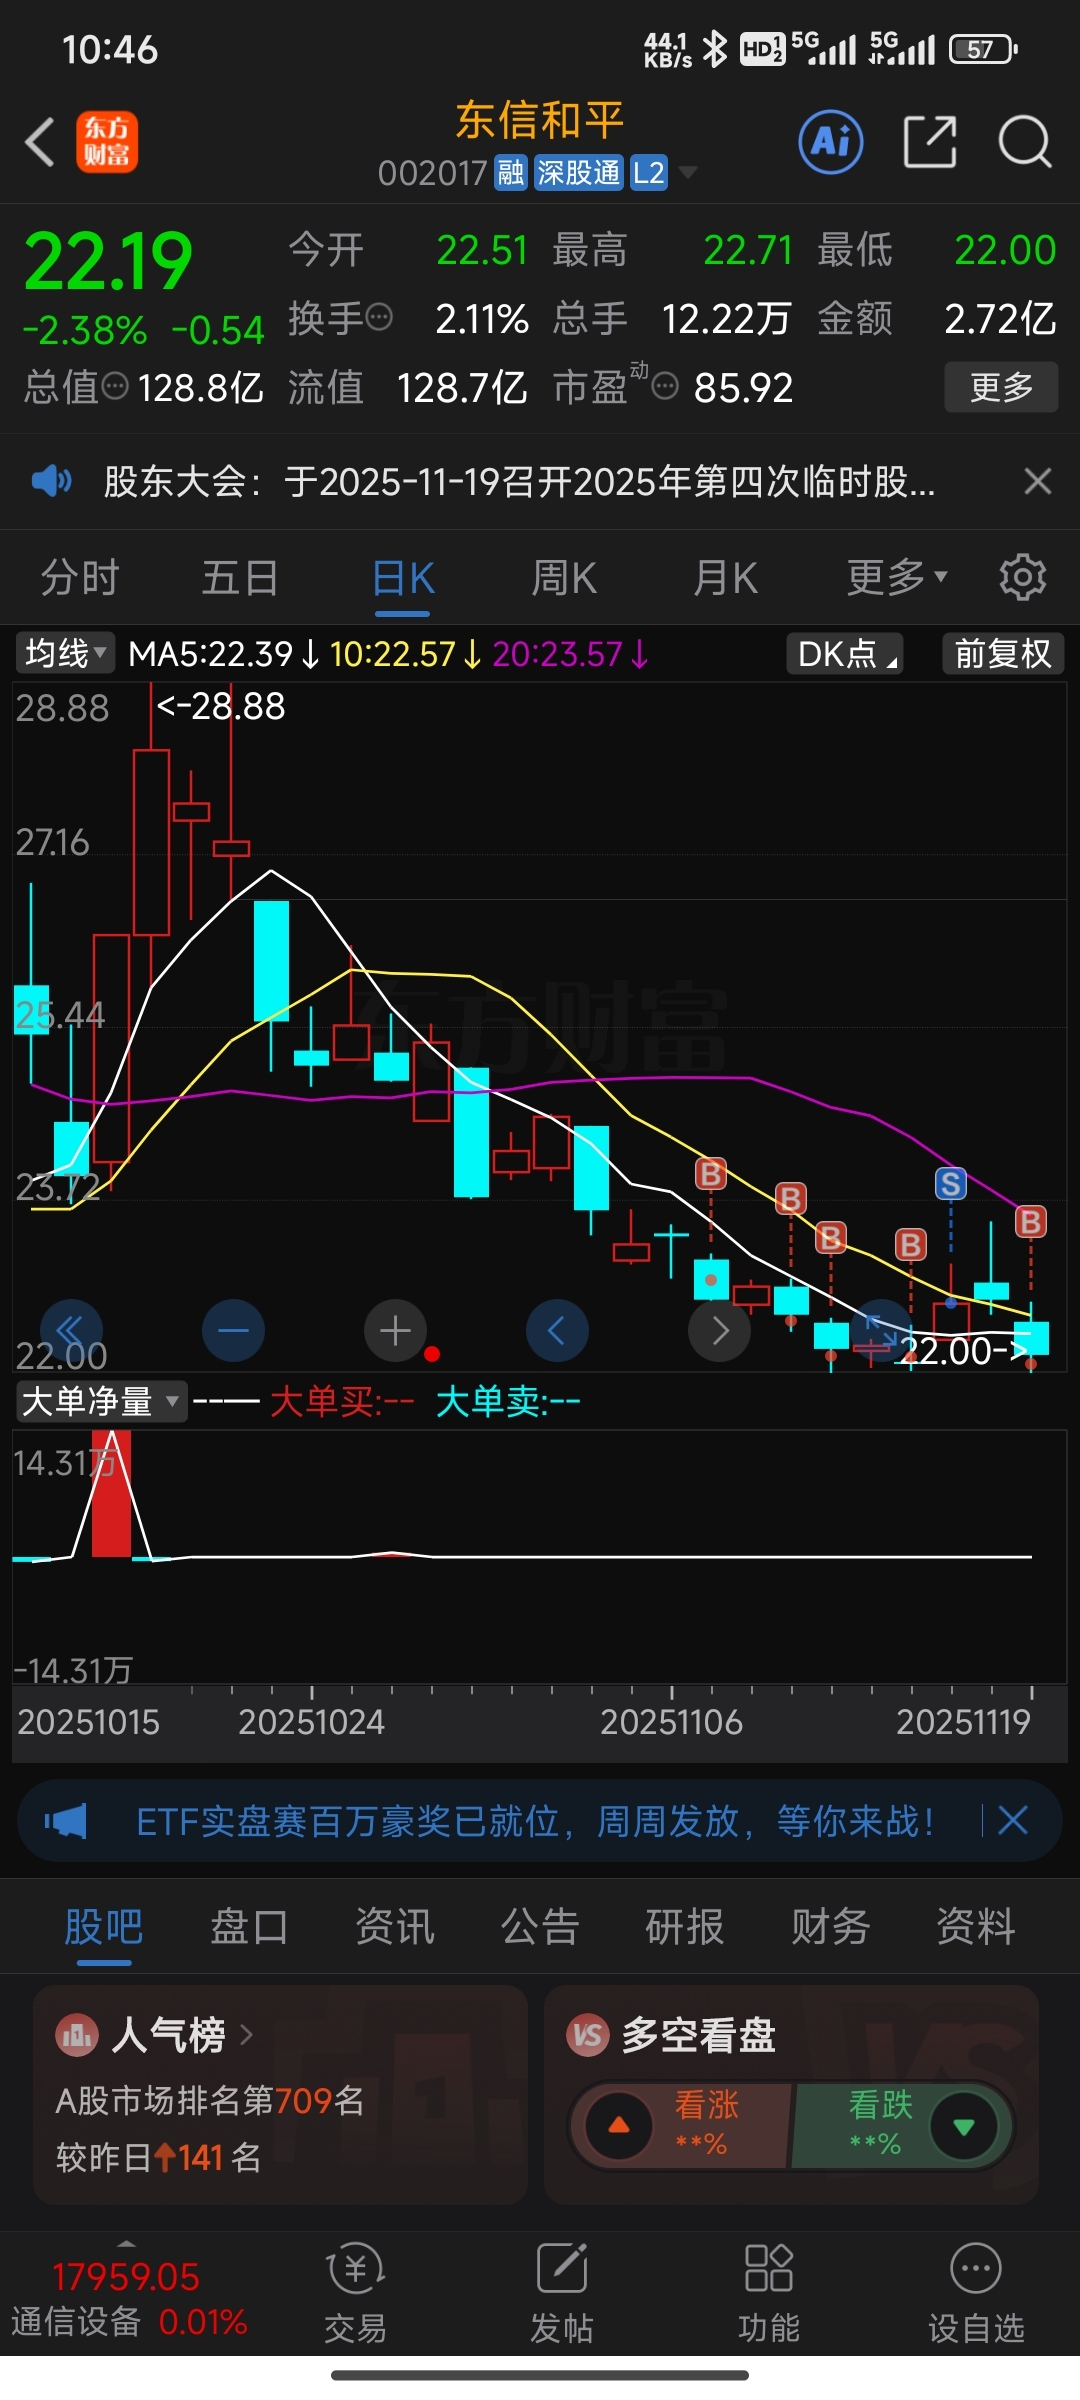Tap the ETF banner megaphone icon
This screenshot has width=1080, height=2400.
(66, 1821)
